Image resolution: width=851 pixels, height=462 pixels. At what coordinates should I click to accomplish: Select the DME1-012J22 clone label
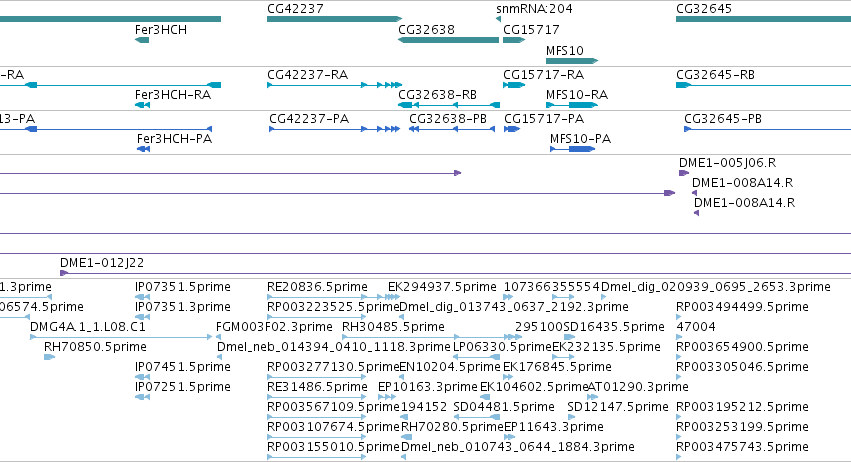pyautogui.click(x=102, y=263)
